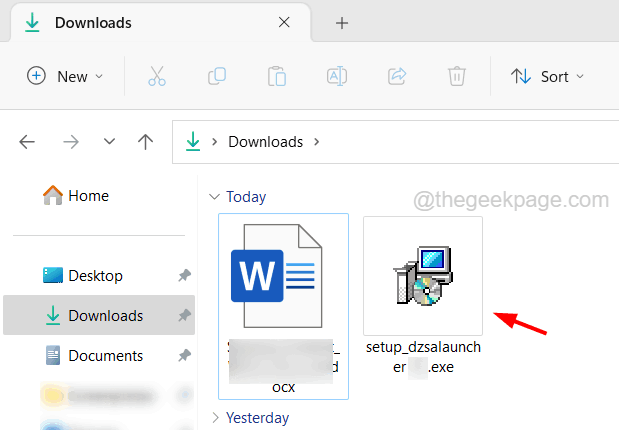The height and width of the screenshot is (430, 619).
Task: Click the New button in the toolbar
Action: (x=65, y=76)
